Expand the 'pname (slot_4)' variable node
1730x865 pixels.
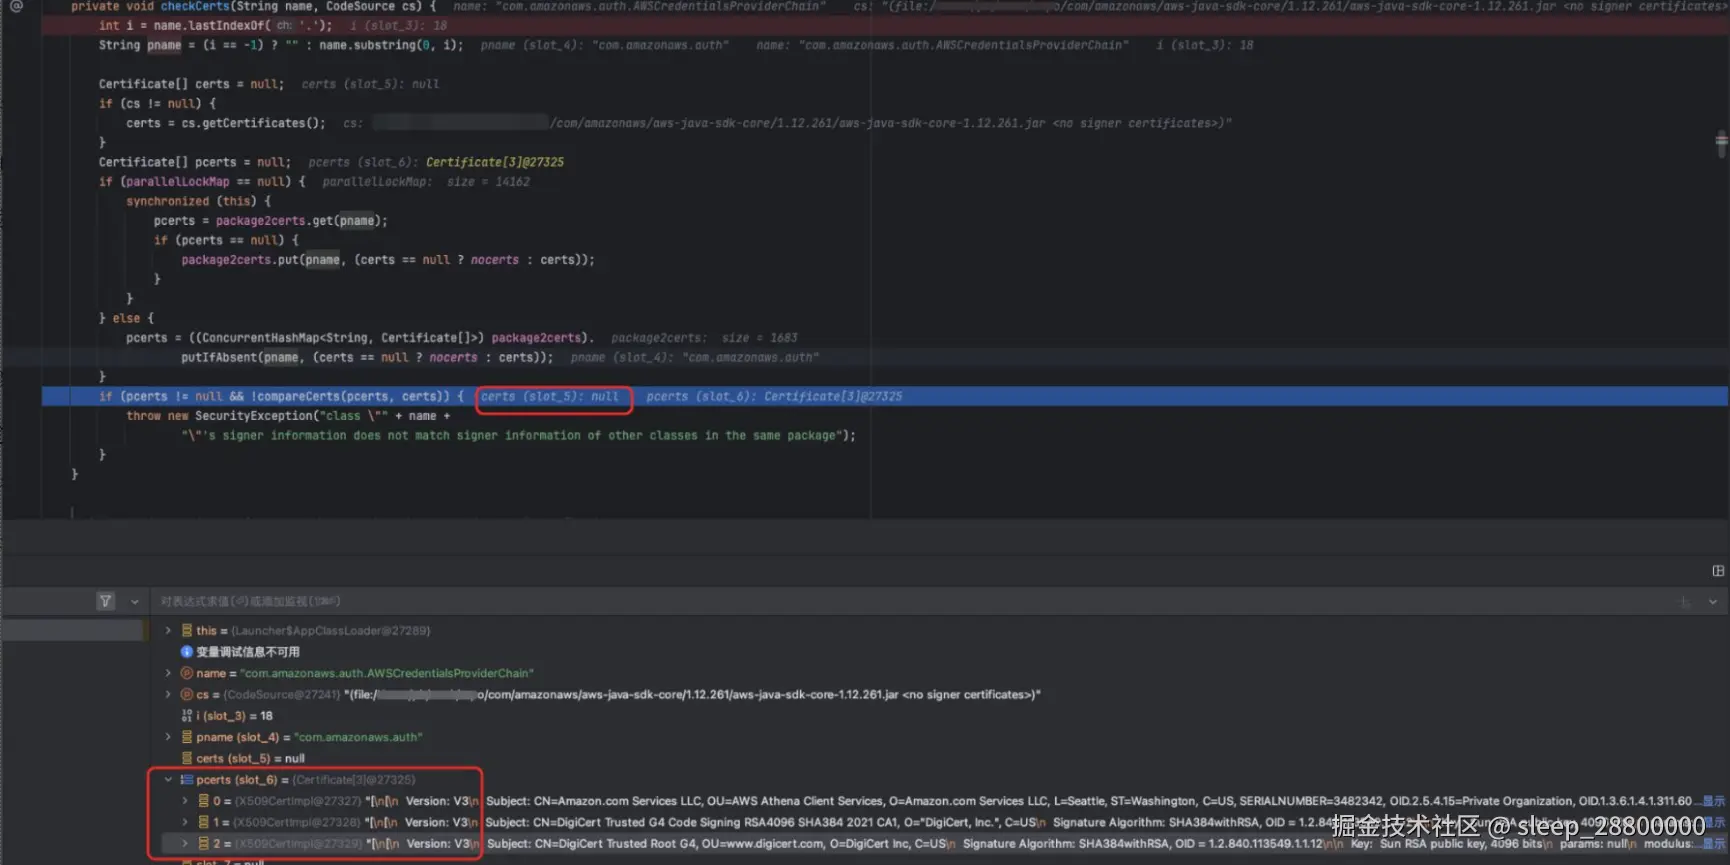point(168,737)
